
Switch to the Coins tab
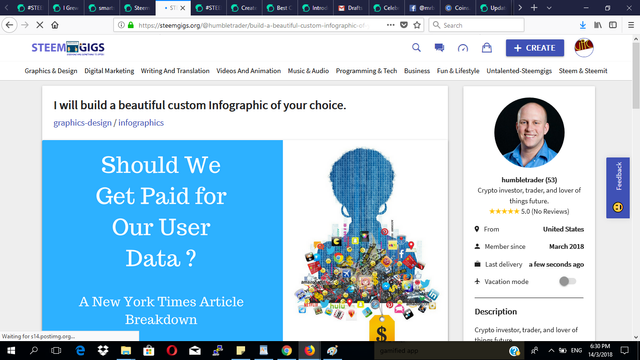(458, 8)
